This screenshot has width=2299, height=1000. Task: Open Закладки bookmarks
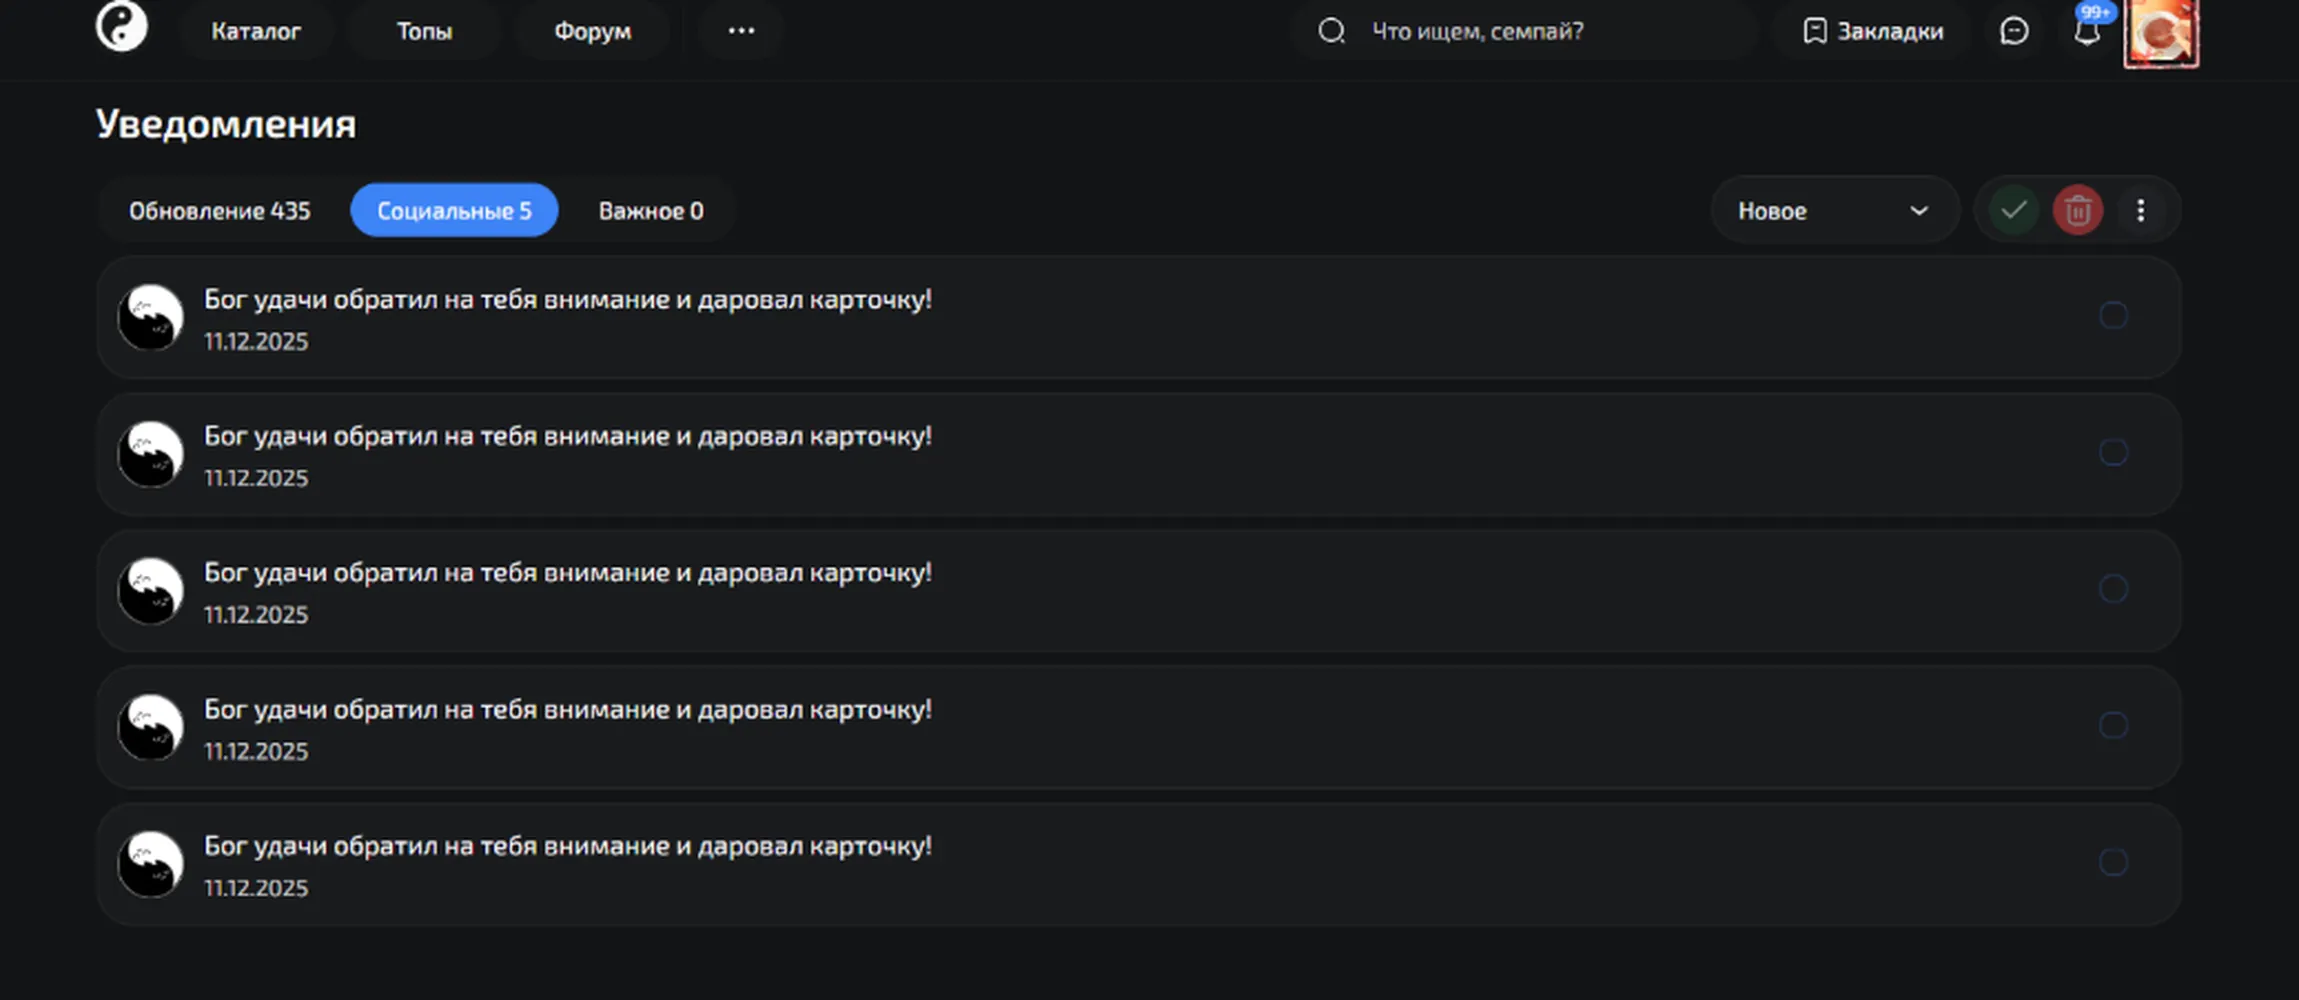(x=1873, y=31)
